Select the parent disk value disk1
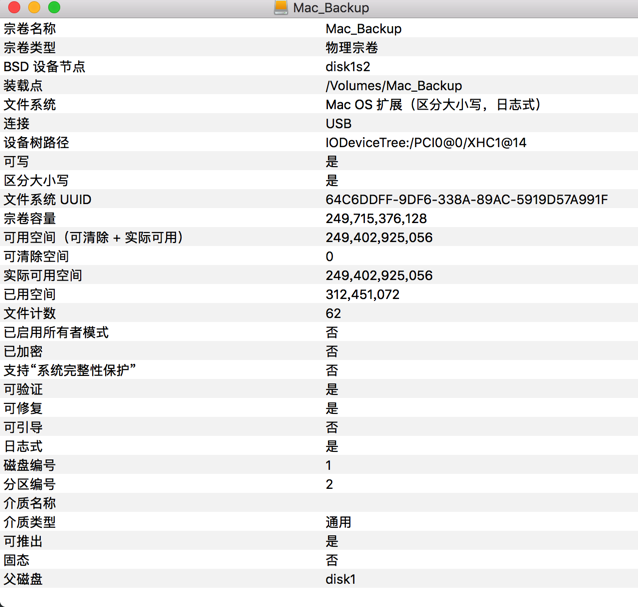 click(x=341, y=579)
